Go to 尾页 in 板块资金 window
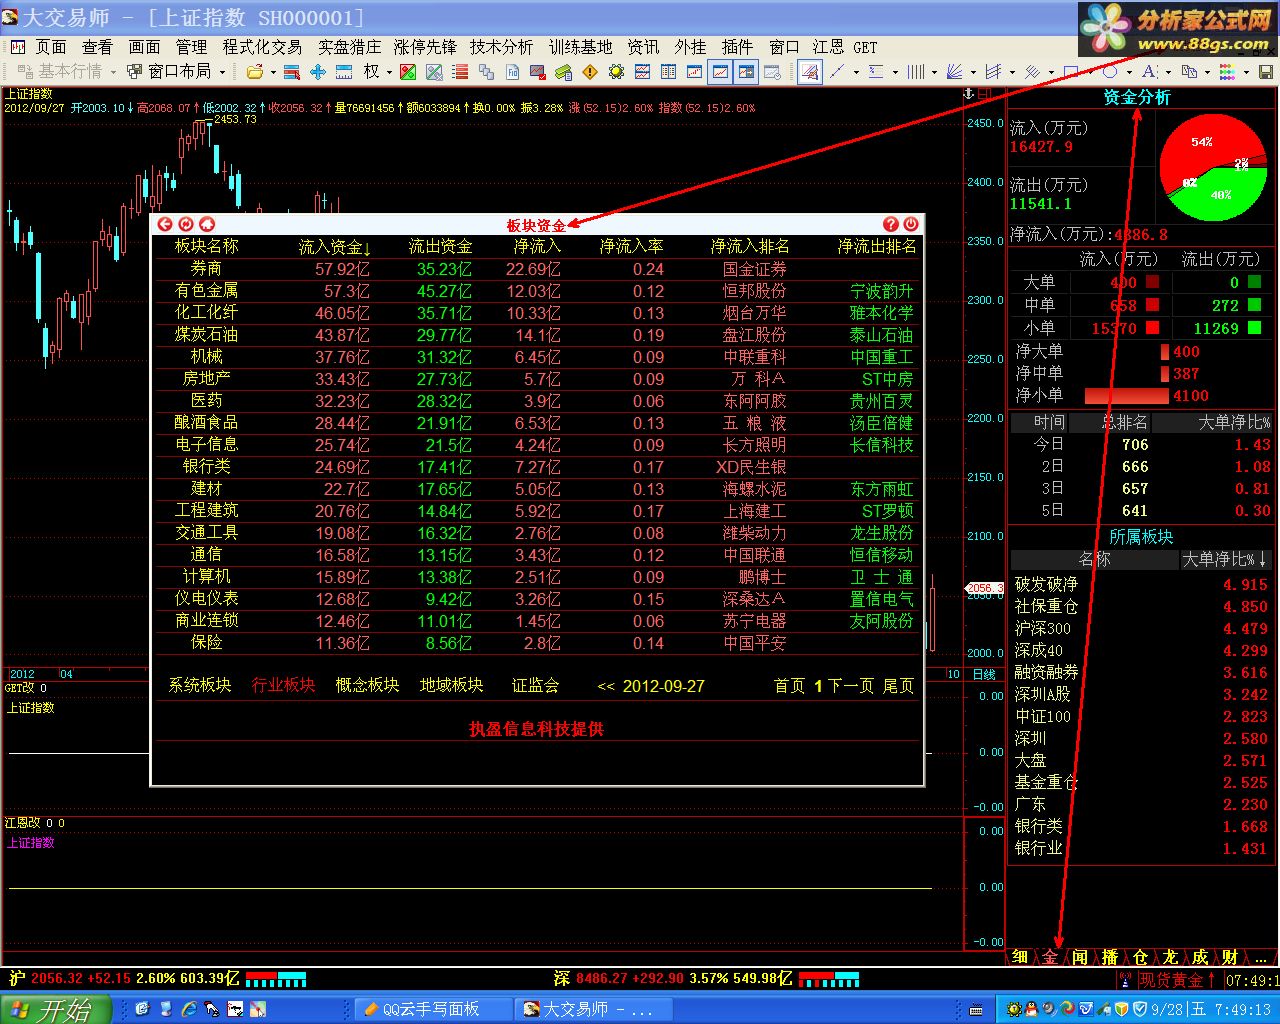 click(898, 686)
